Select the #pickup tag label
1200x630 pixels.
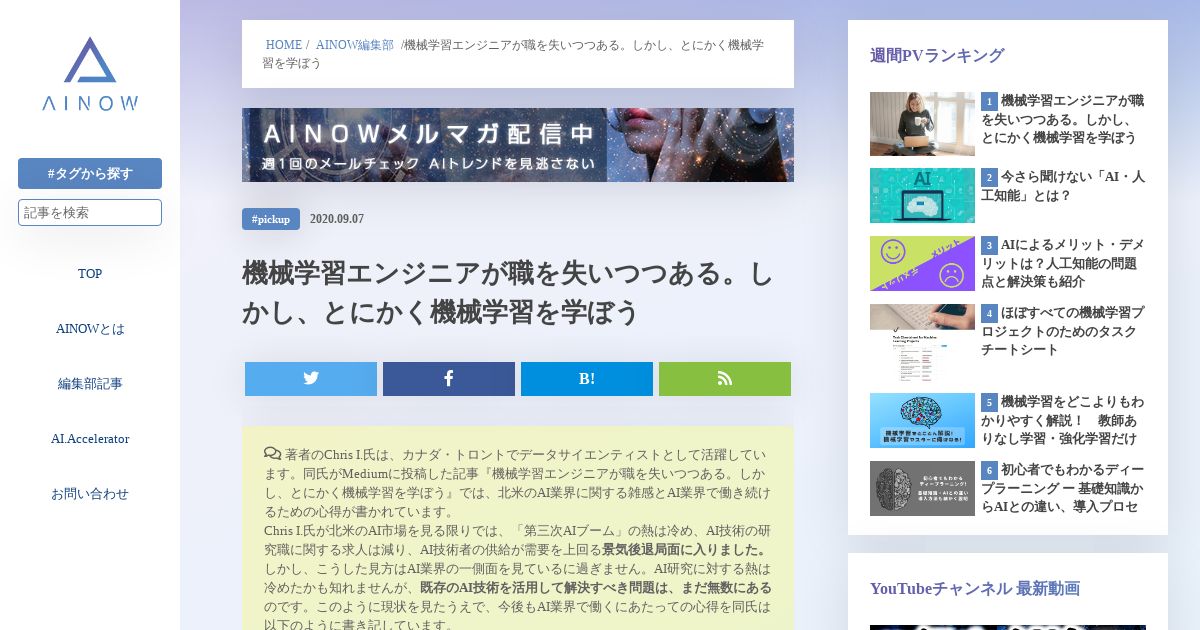271,219
